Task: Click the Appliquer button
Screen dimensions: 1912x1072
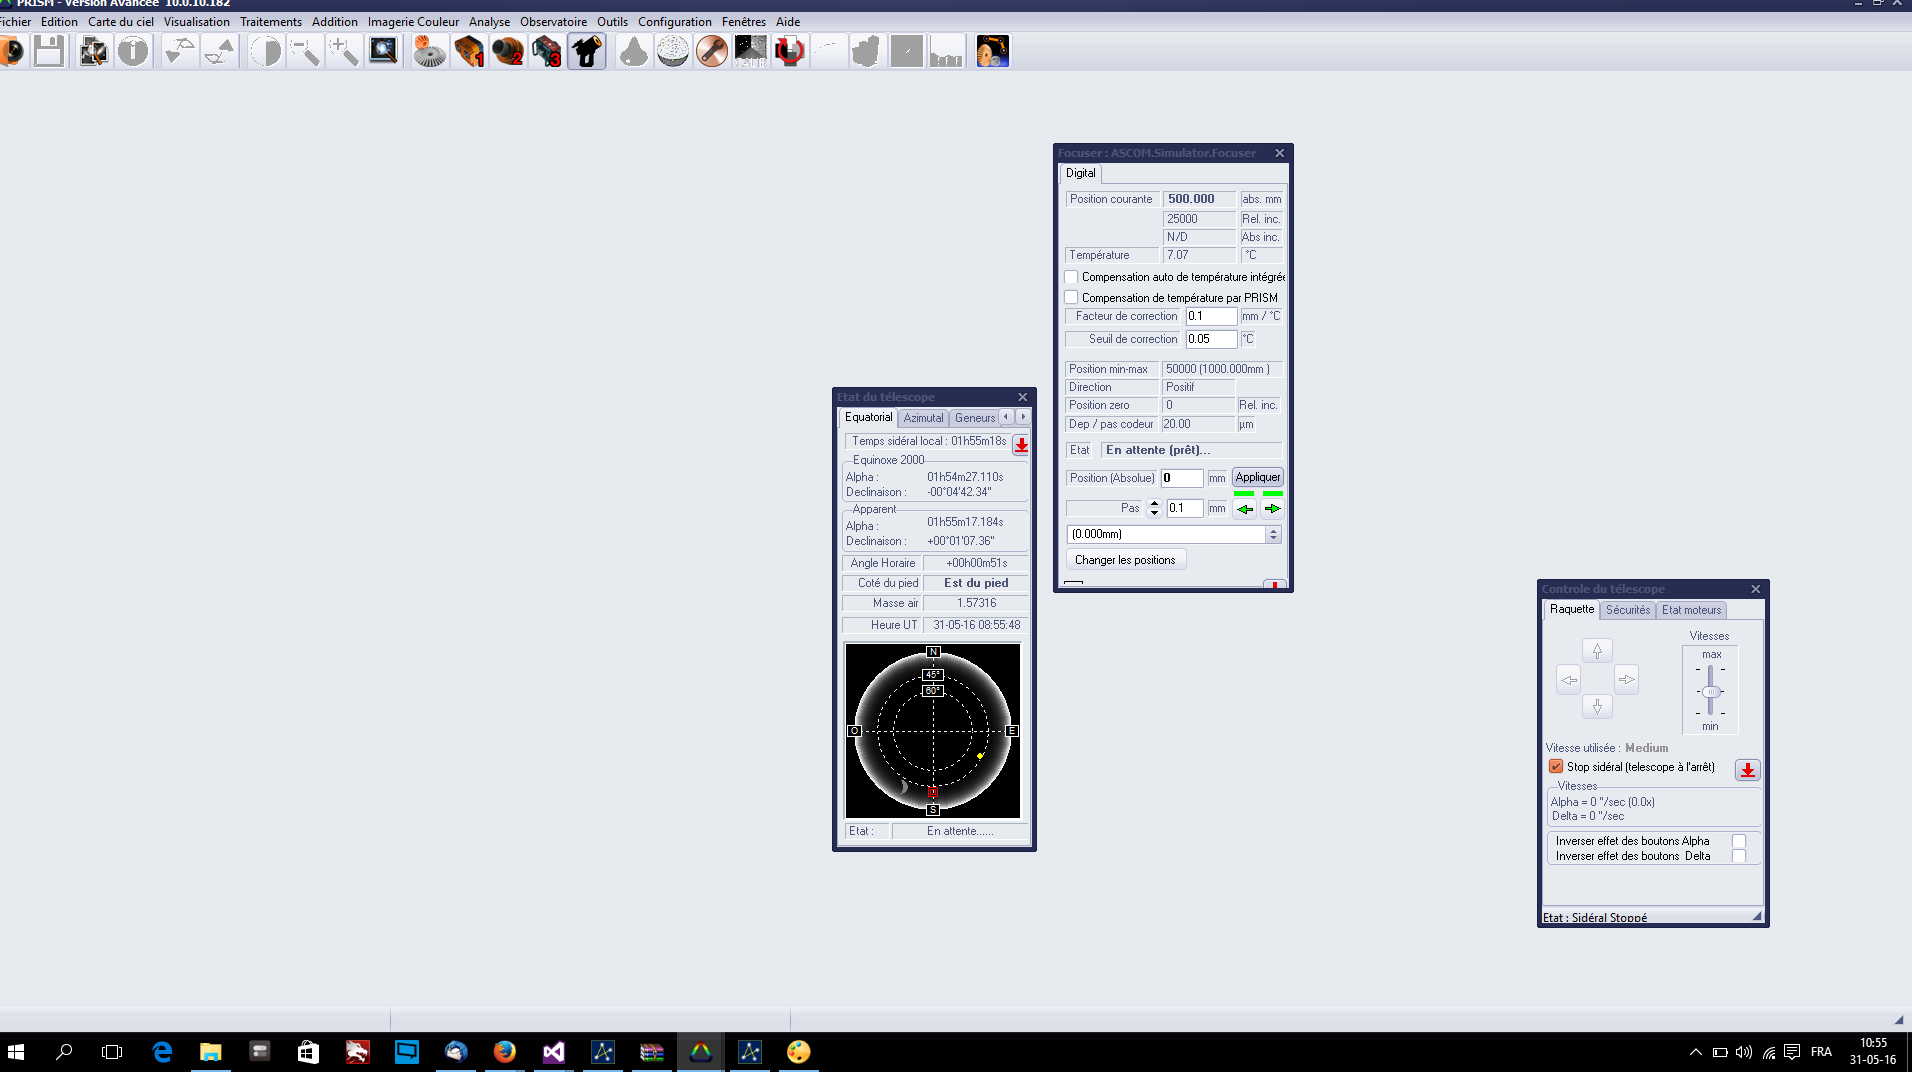Action: (1257, 478)
